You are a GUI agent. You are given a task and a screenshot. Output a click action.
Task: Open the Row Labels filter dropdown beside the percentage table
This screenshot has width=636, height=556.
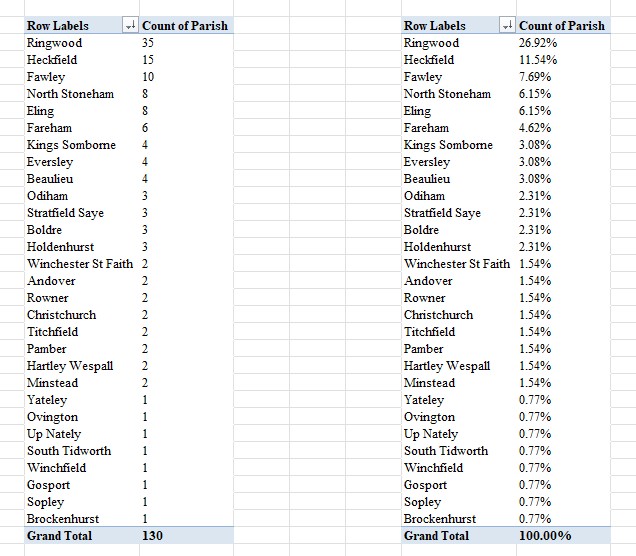pyautogui.click(x=506, y=25)
